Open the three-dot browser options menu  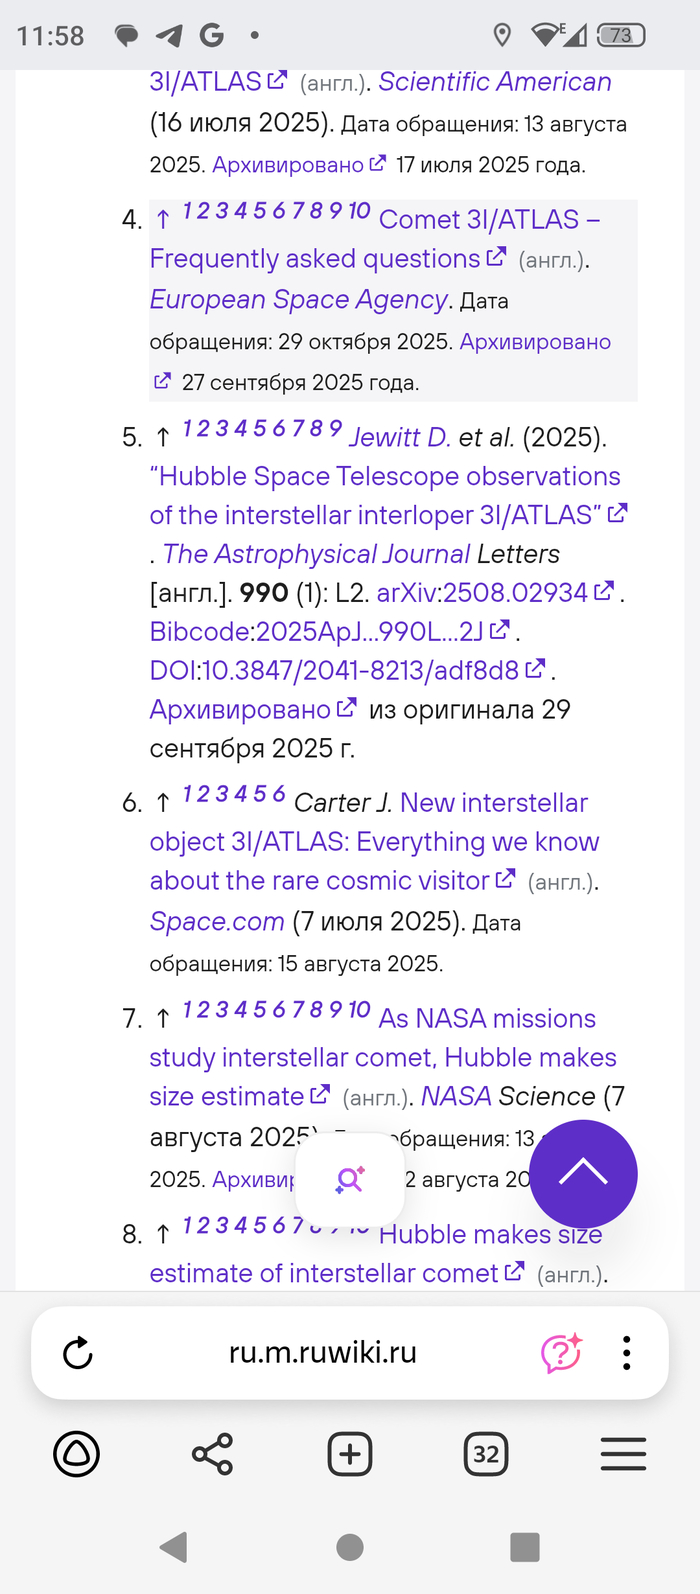pos(627,1352)
